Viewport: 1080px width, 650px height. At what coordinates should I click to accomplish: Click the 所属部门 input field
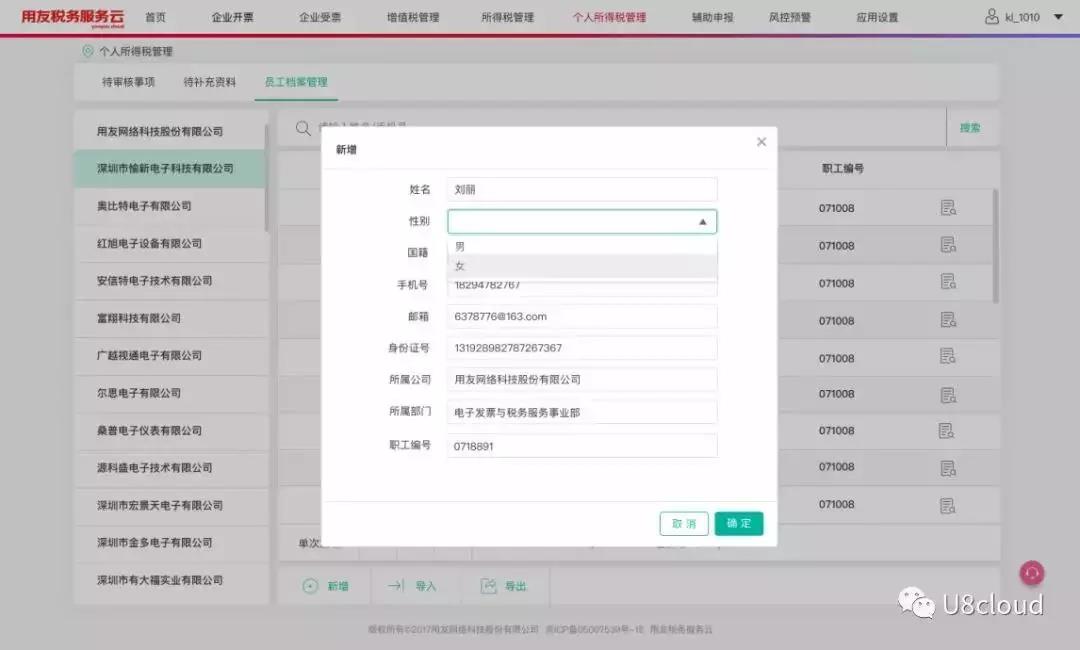582,412
